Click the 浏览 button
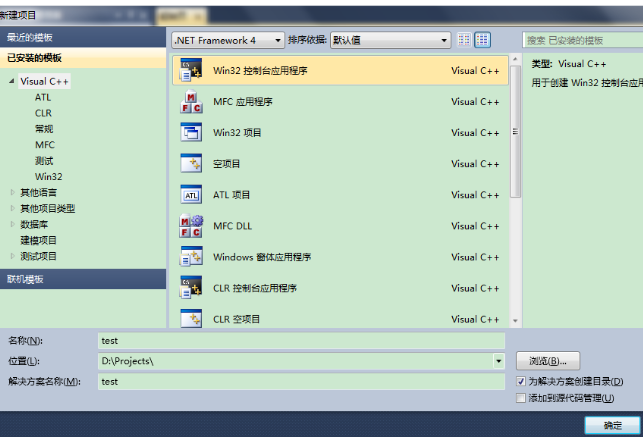Image resolution: width=643 pixels, height=439 pixels. pyautogui.click(x=547, y=360)
